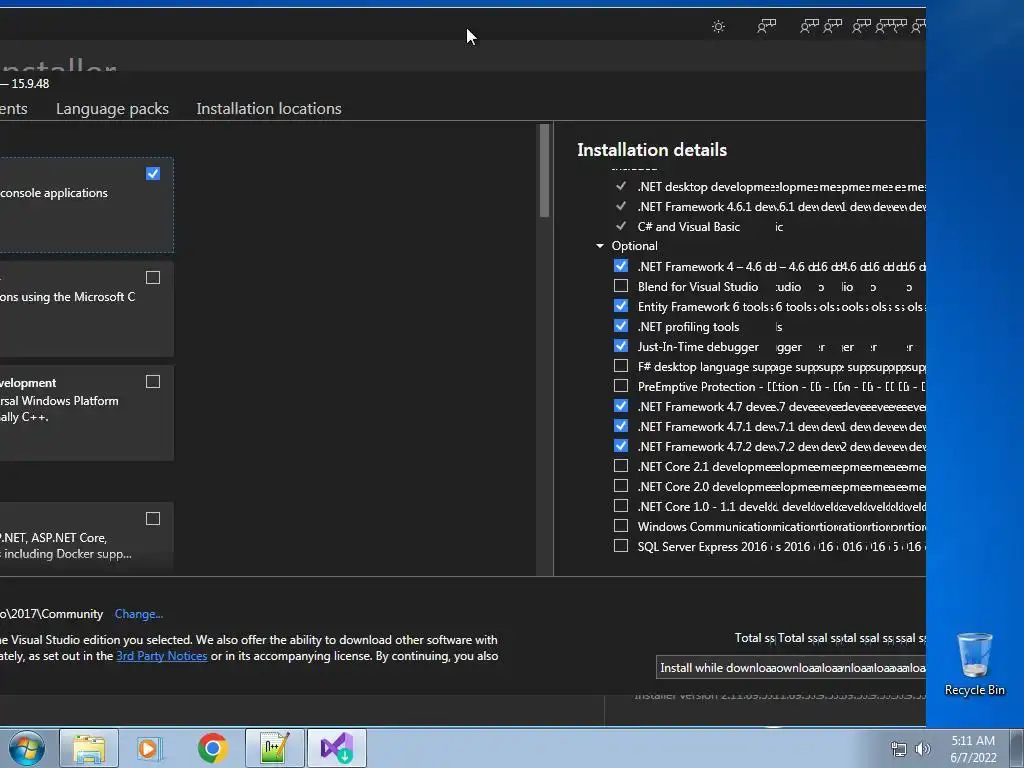
Task: Open Notepad++ from the taskbar
Action: [274, 748]
